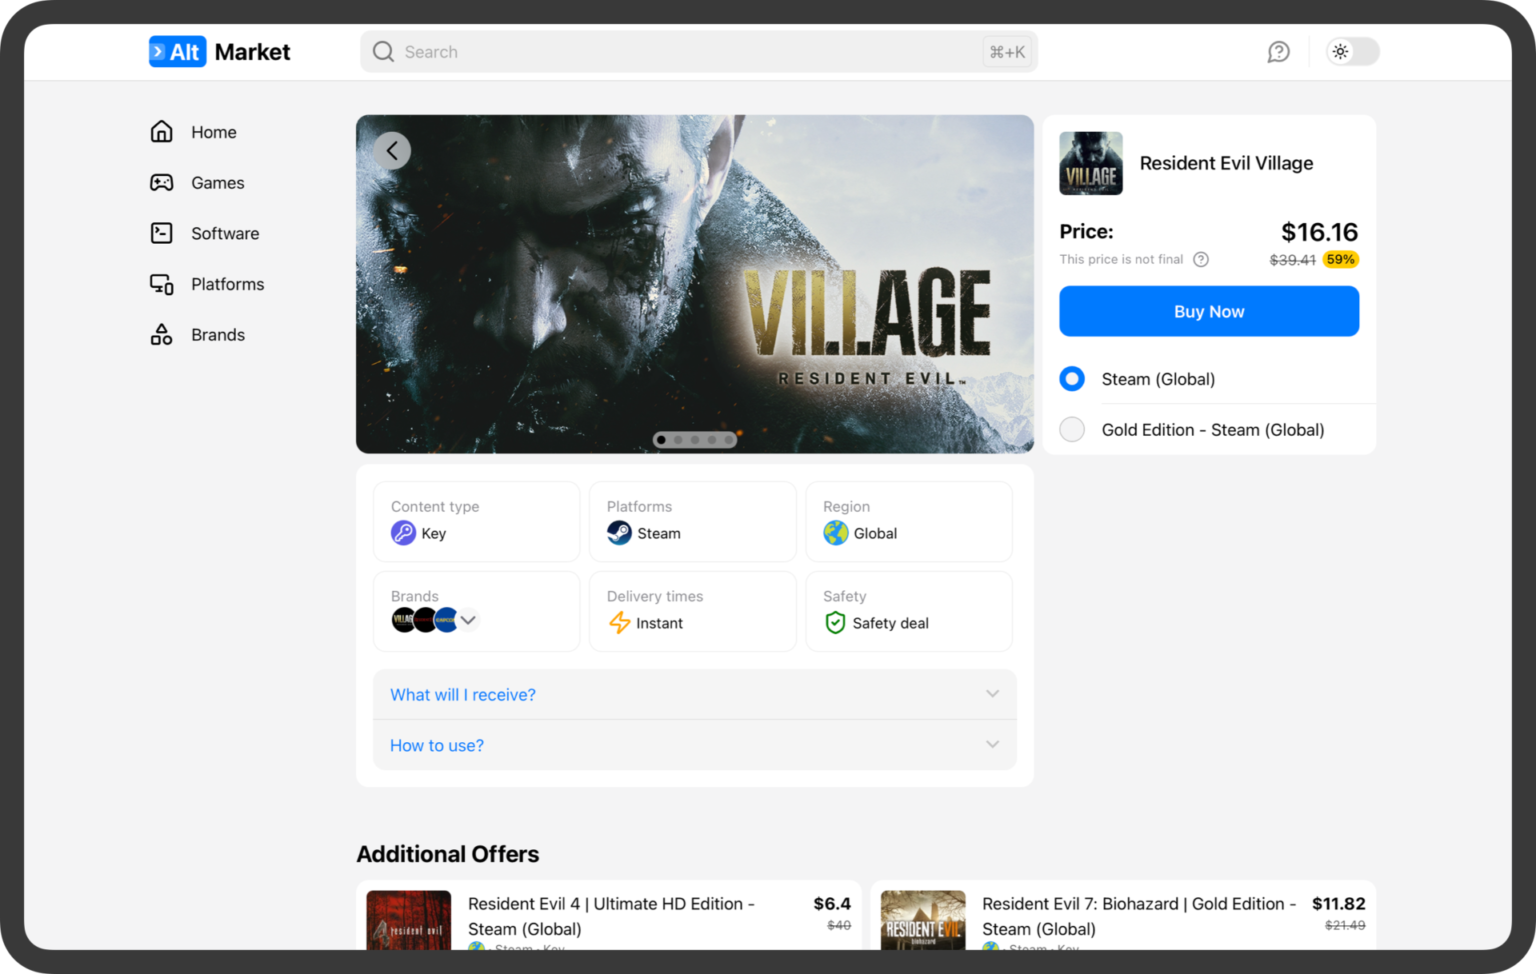The image size is (1536, 974).
Task: Open Resident Evil 7 Biohazard Gold offer
Action: pos(1123,916)
